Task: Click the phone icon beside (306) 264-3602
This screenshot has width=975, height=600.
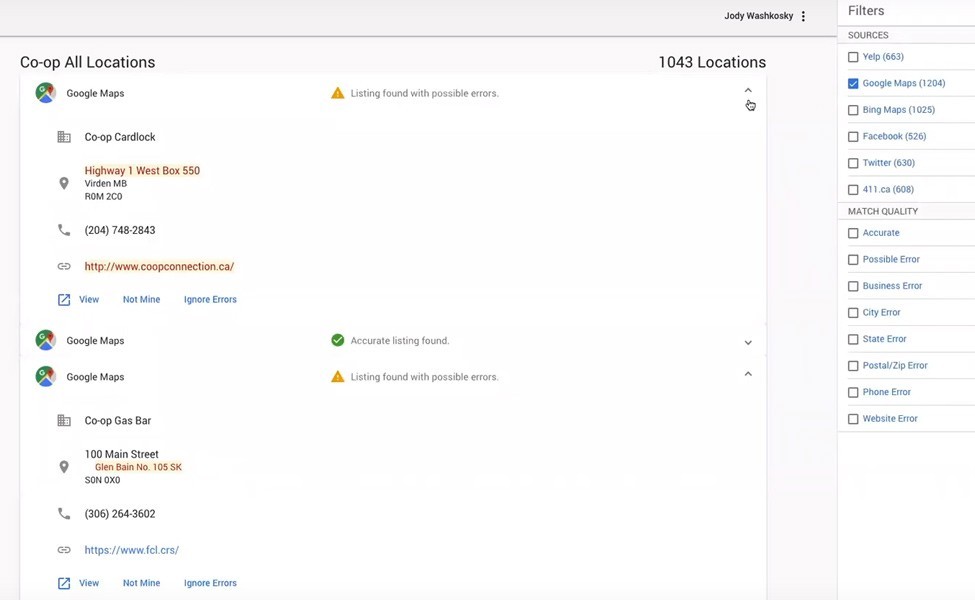Action: pos(64,514)
